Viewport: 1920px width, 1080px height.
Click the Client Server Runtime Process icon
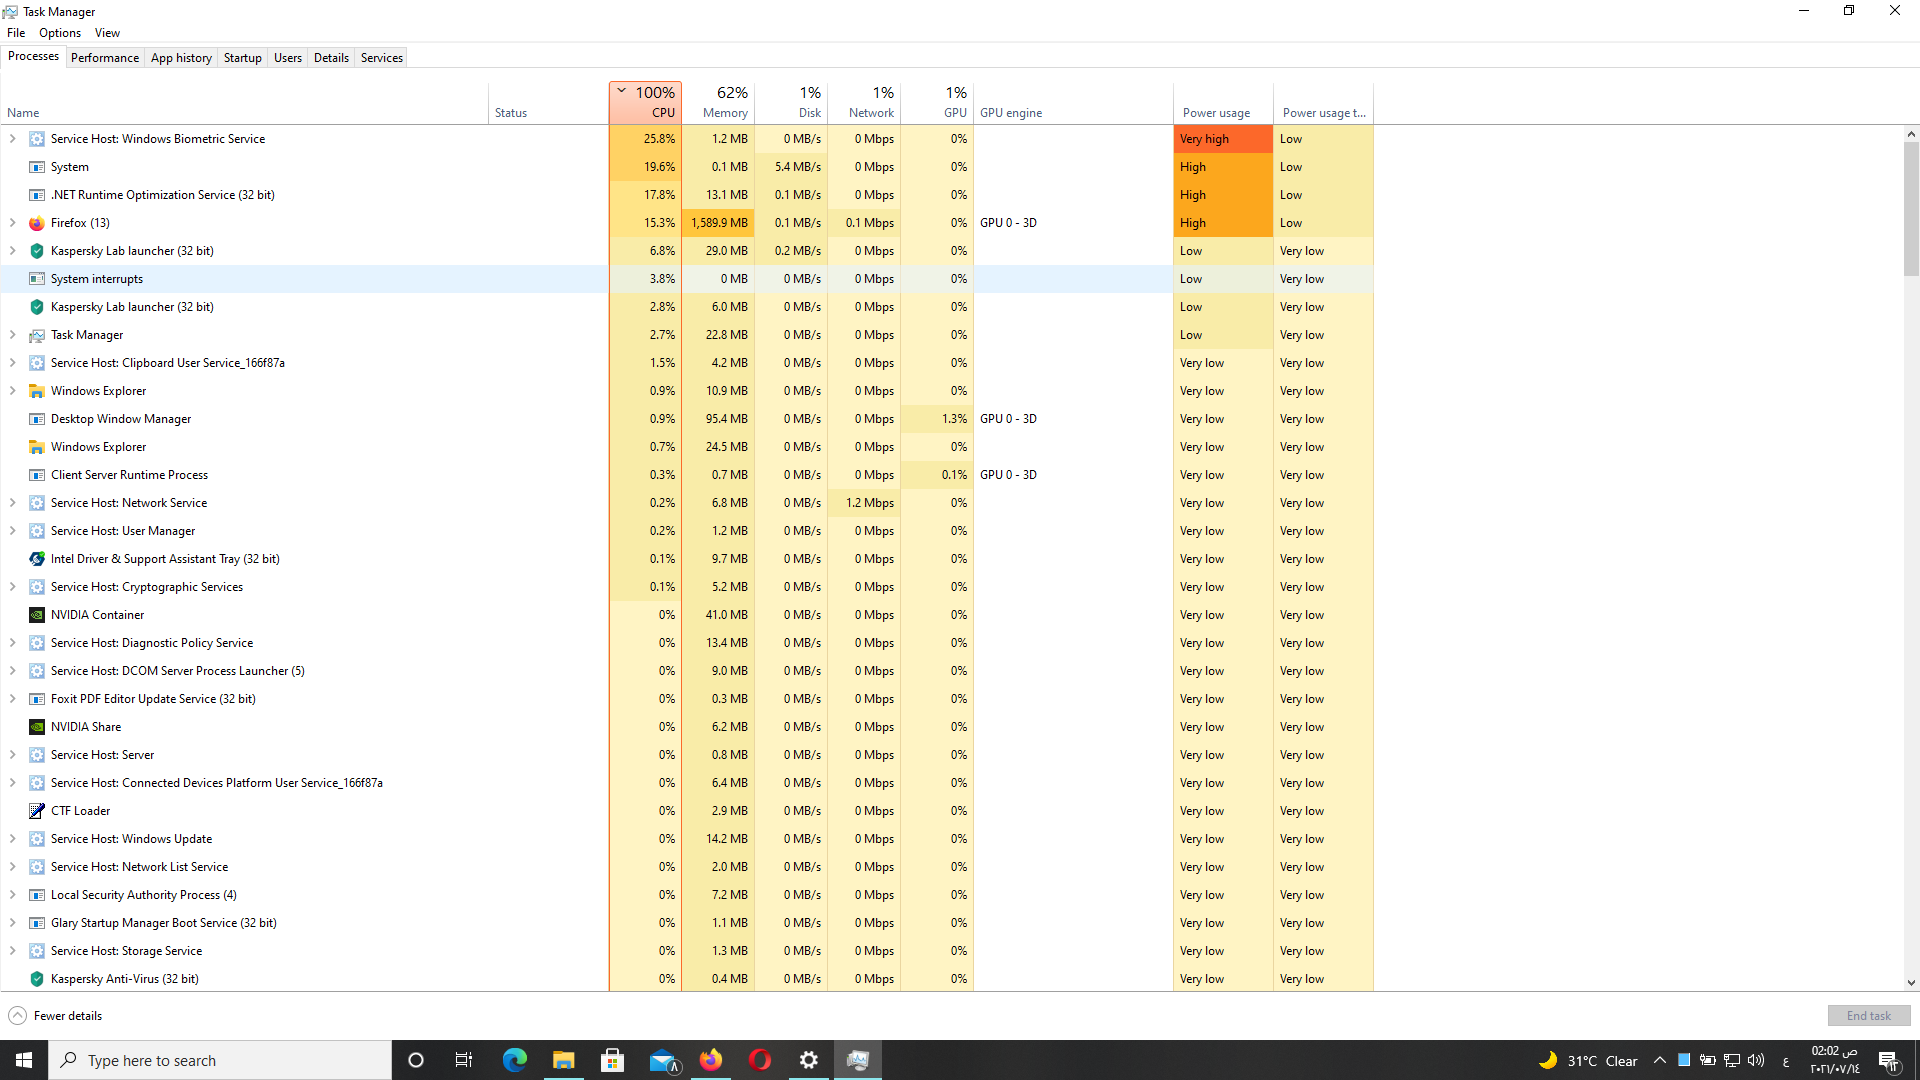coord(37,475)
